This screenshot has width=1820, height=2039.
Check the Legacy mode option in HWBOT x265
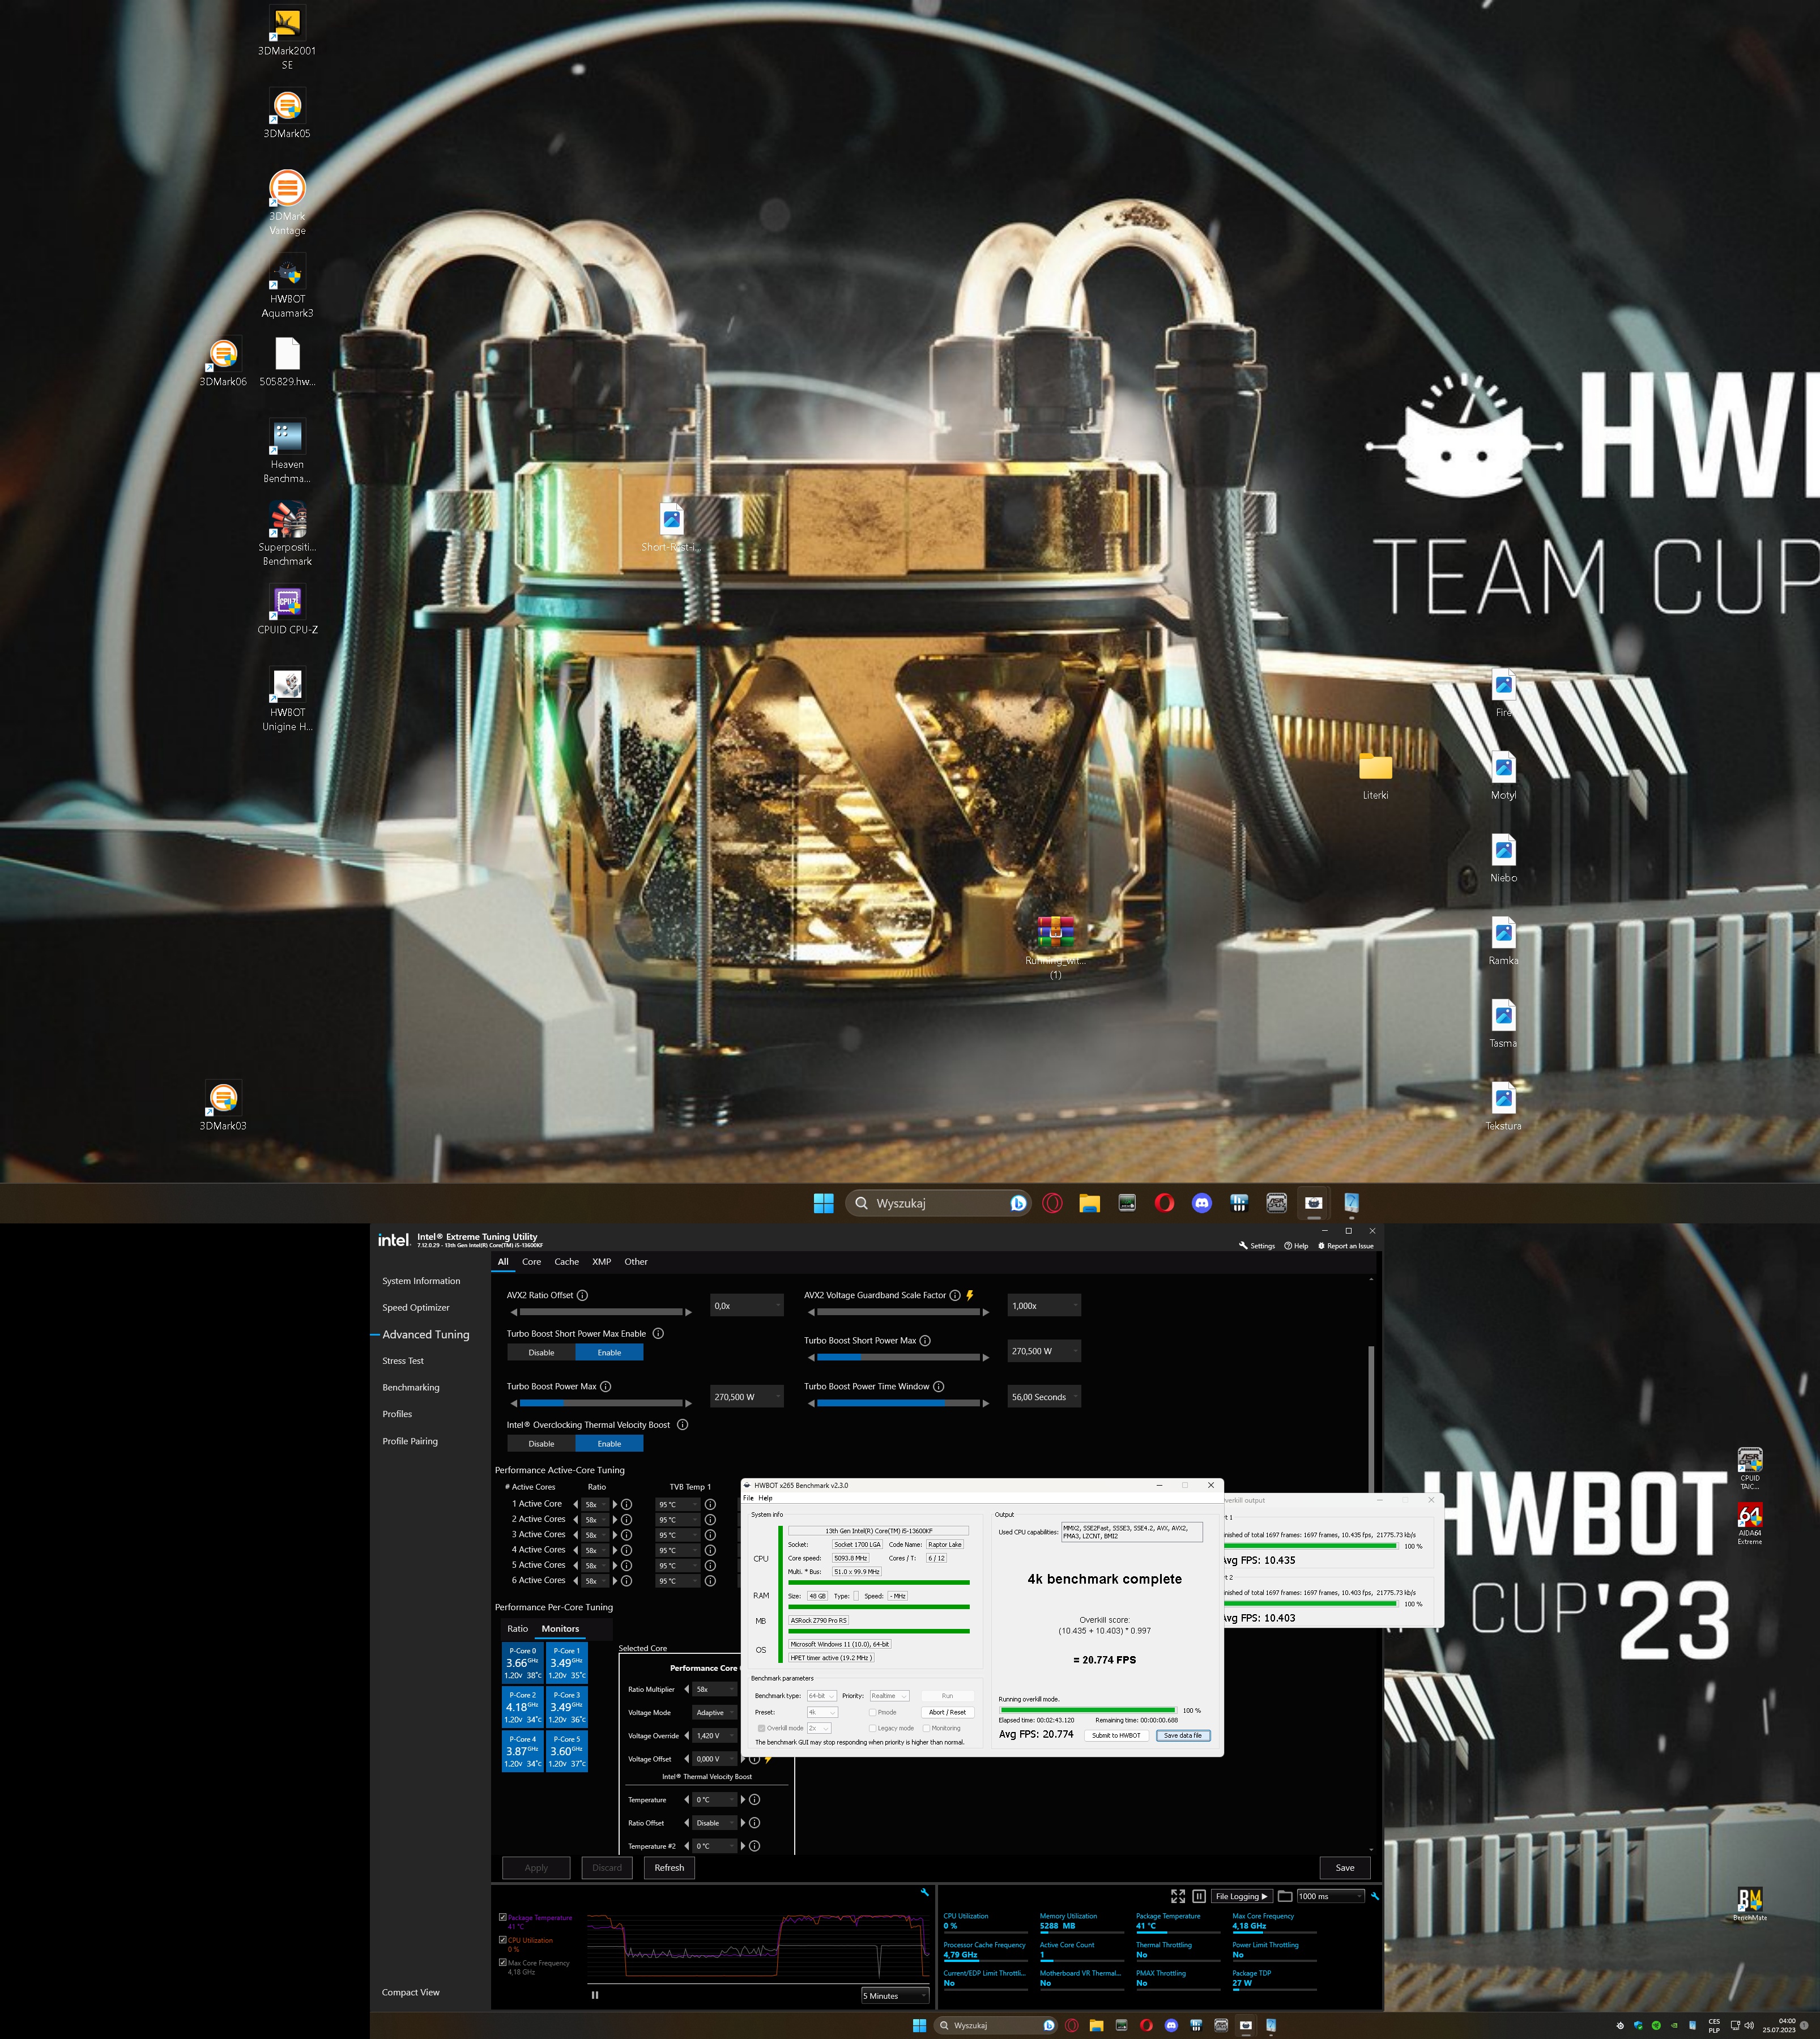point(873,1728)
